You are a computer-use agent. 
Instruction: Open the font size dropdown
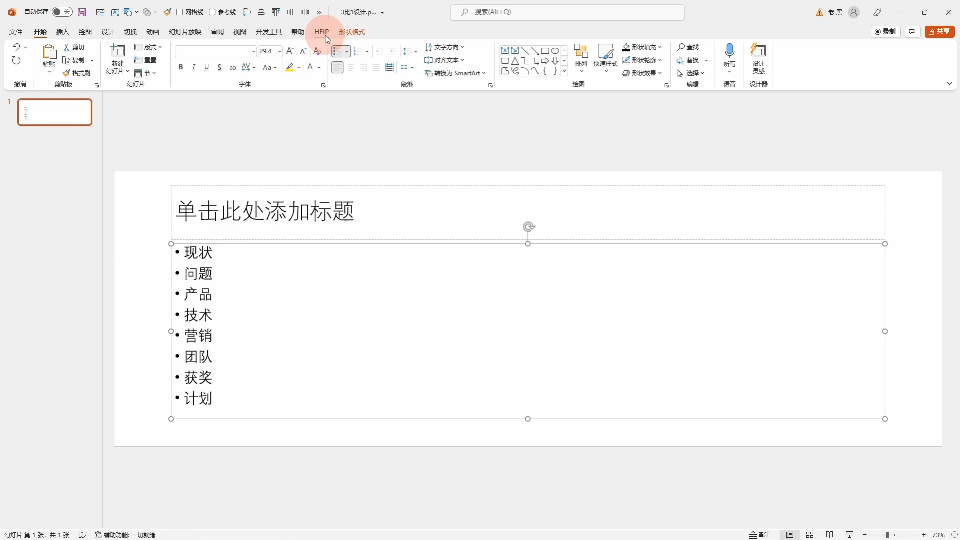279,51
